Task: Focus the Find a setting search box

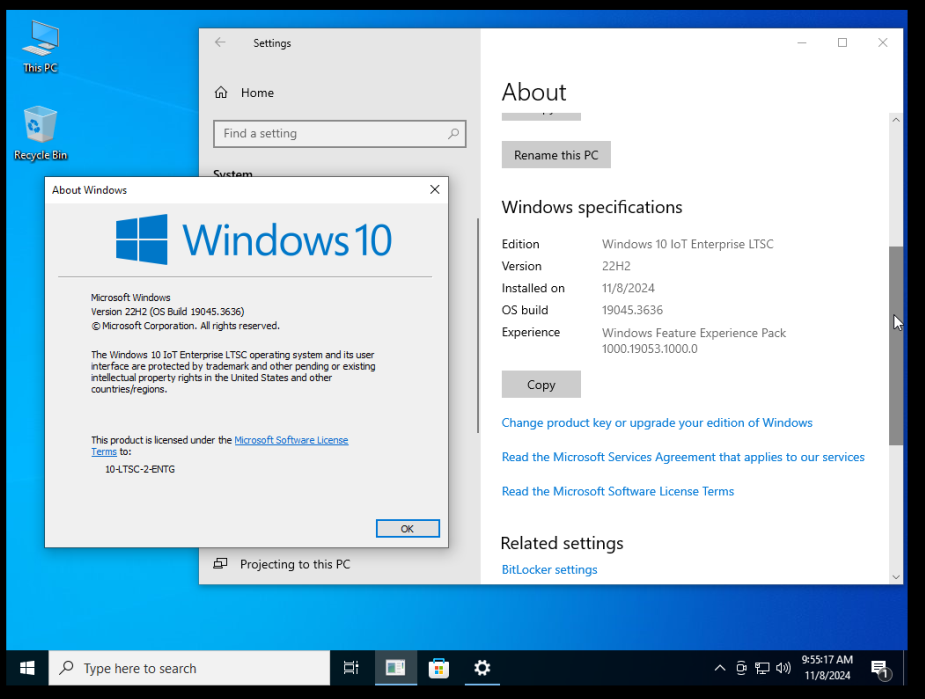Action: (x=339, y=134)
